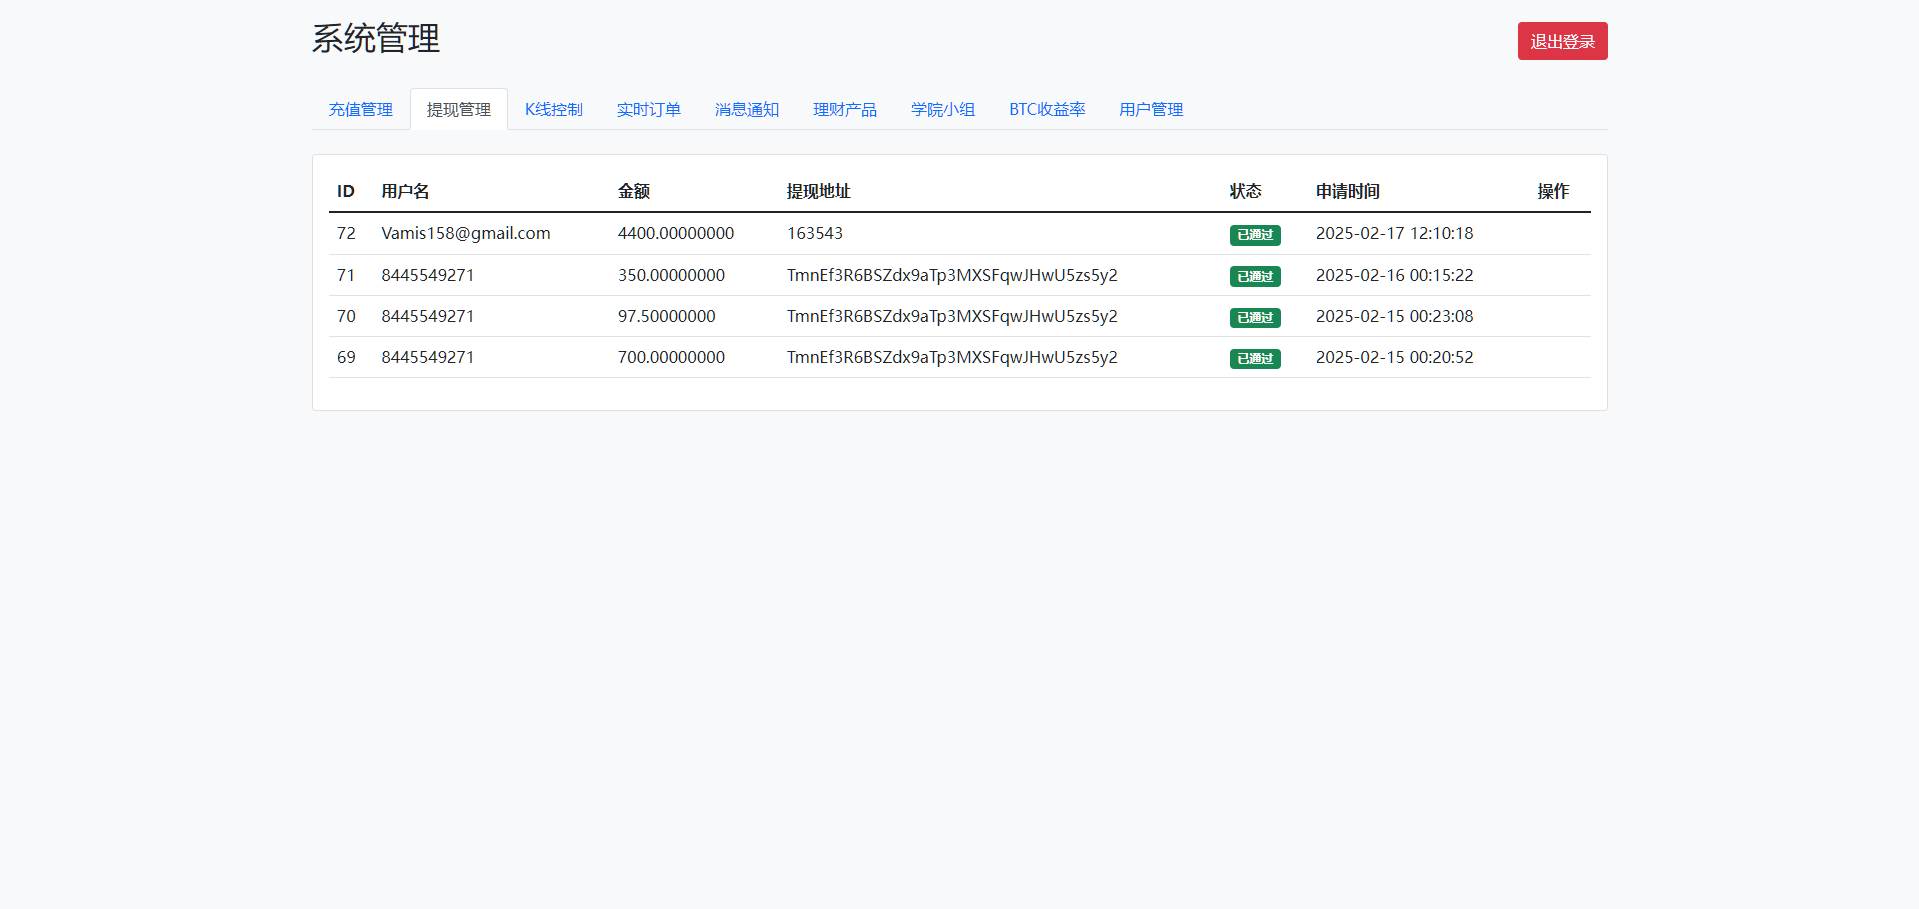This screenshot has height=909, width=1919.
Task: Click the 系统管理 page title
Action: pyautogui.click(x=376, y=38)
